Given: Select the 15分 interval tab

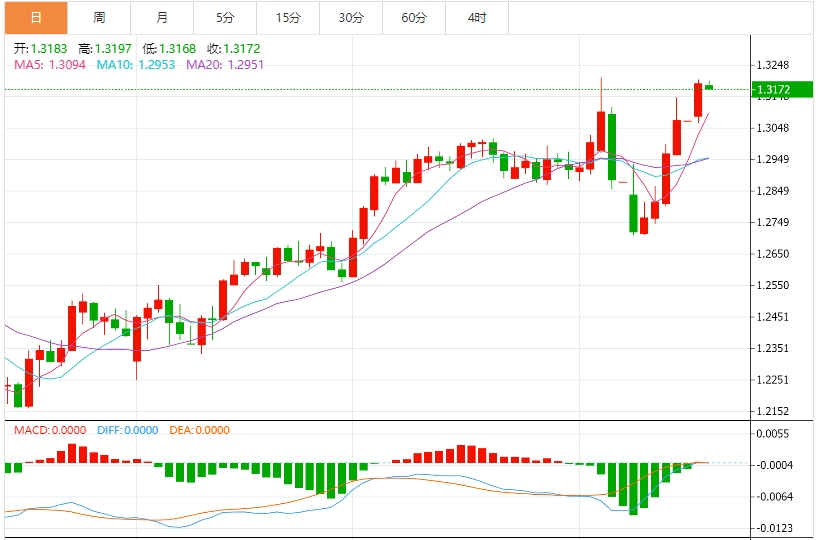Looking at the screenshot, I should click(288, 18).
